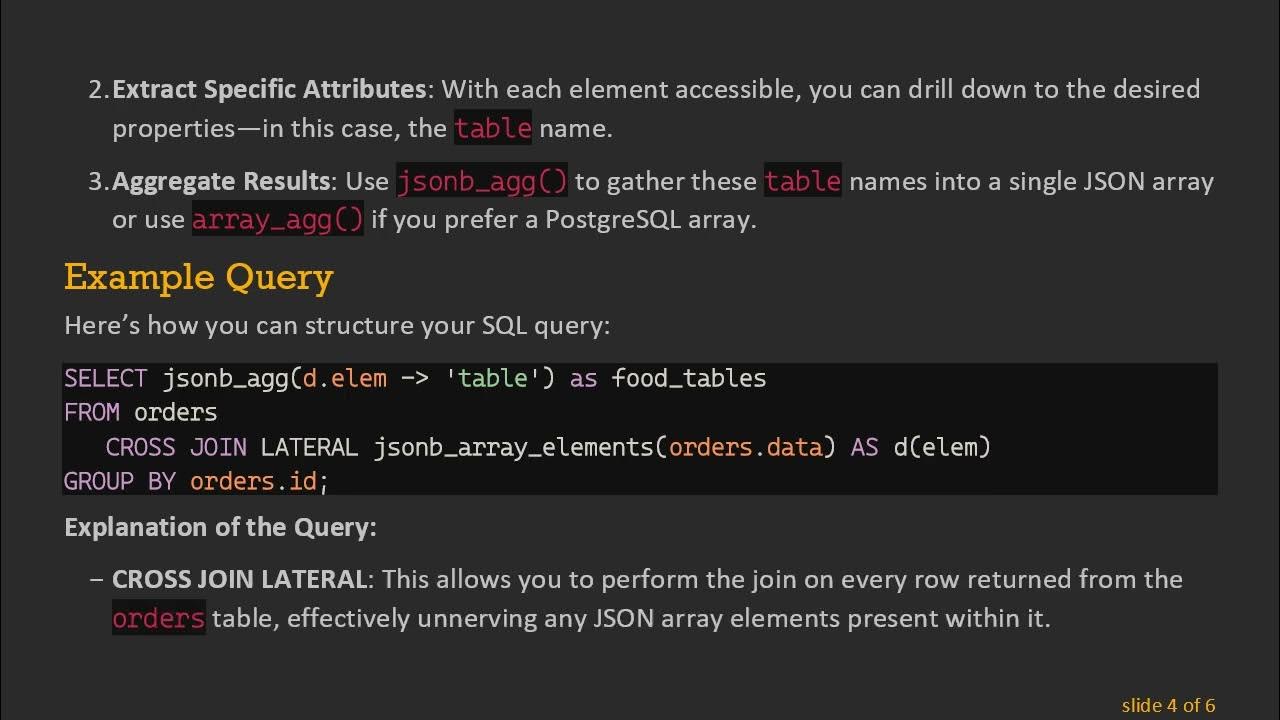Click the "Aggregate Results" bold heading

(x=221, y=181)
